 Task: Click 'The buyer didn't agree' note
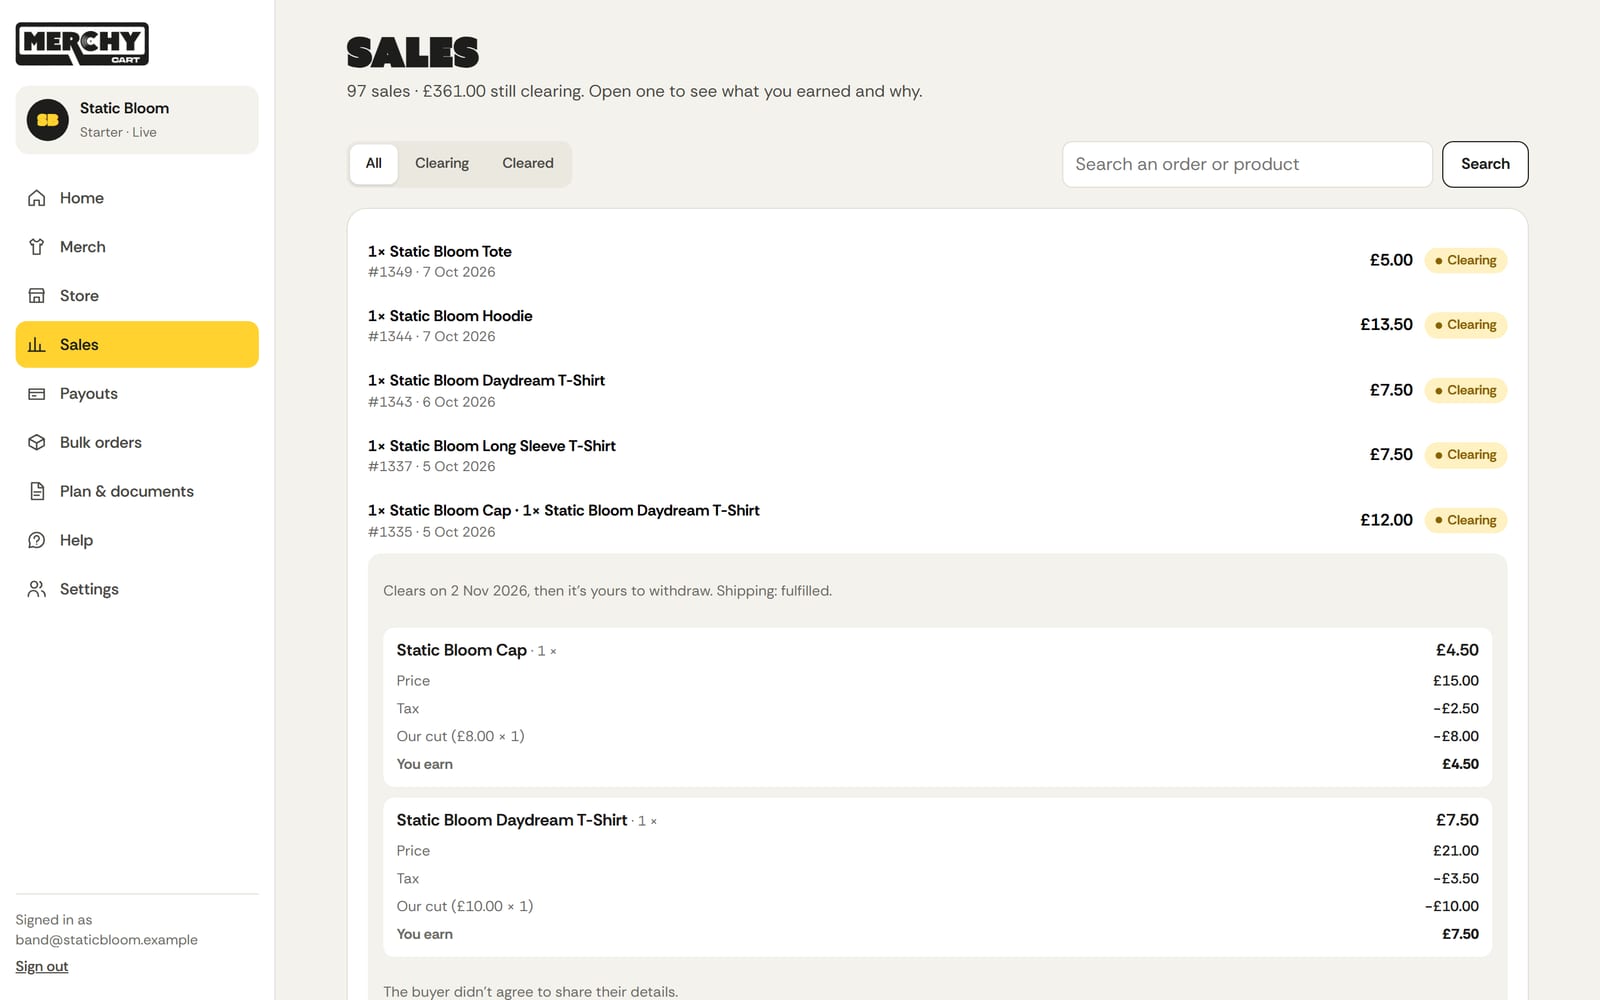point(530,992)
